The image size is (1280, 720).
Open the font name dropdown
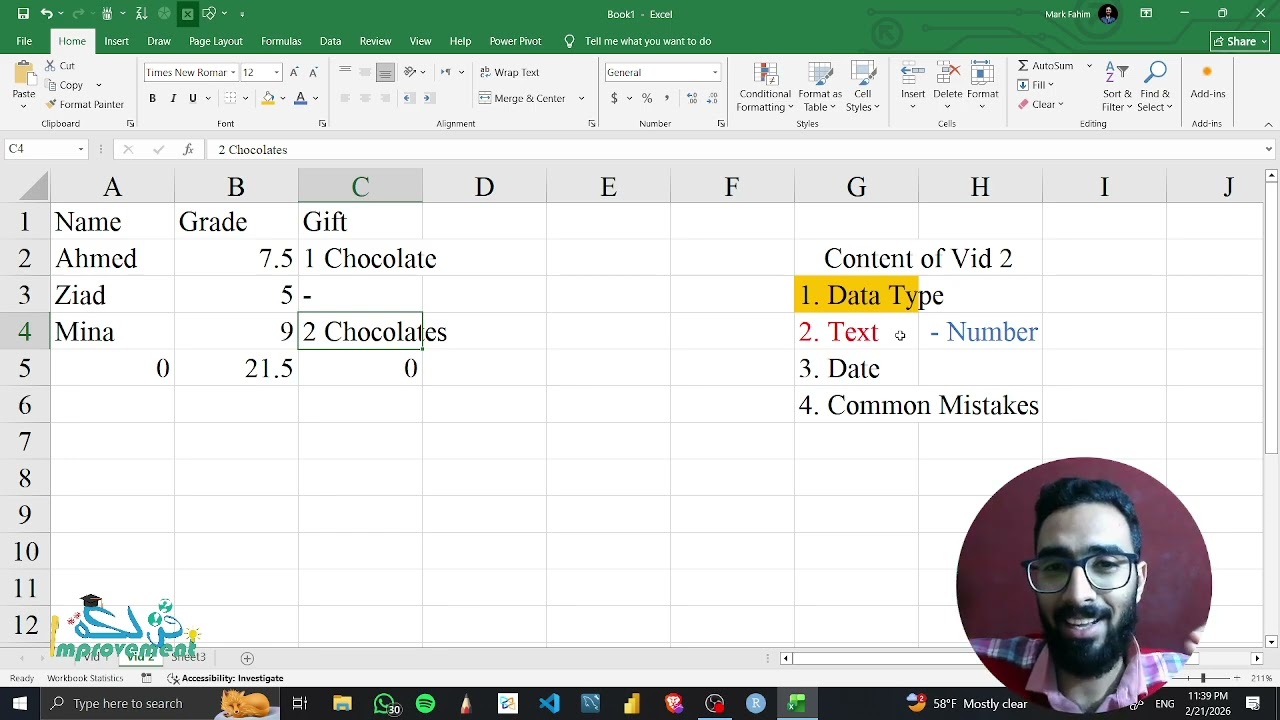233,72
